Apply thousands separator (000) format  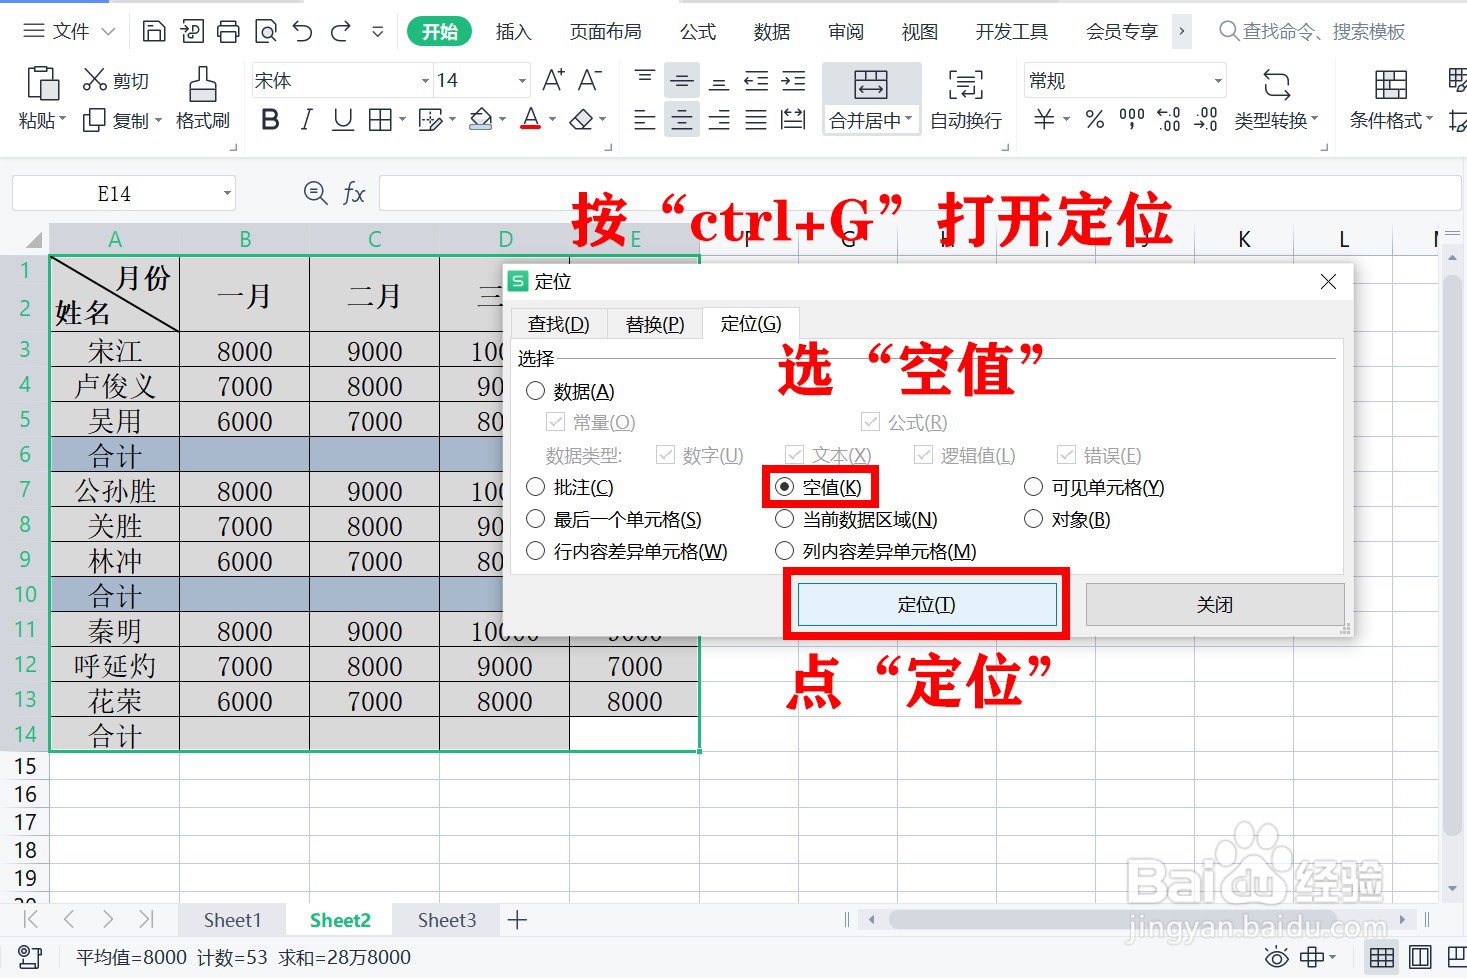pos(1132,120)
